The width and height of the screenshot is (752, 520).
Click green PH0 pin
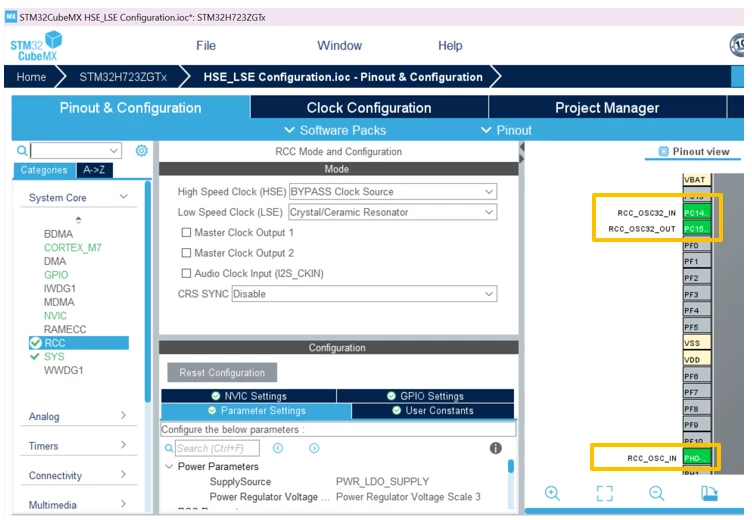(696, 458)
